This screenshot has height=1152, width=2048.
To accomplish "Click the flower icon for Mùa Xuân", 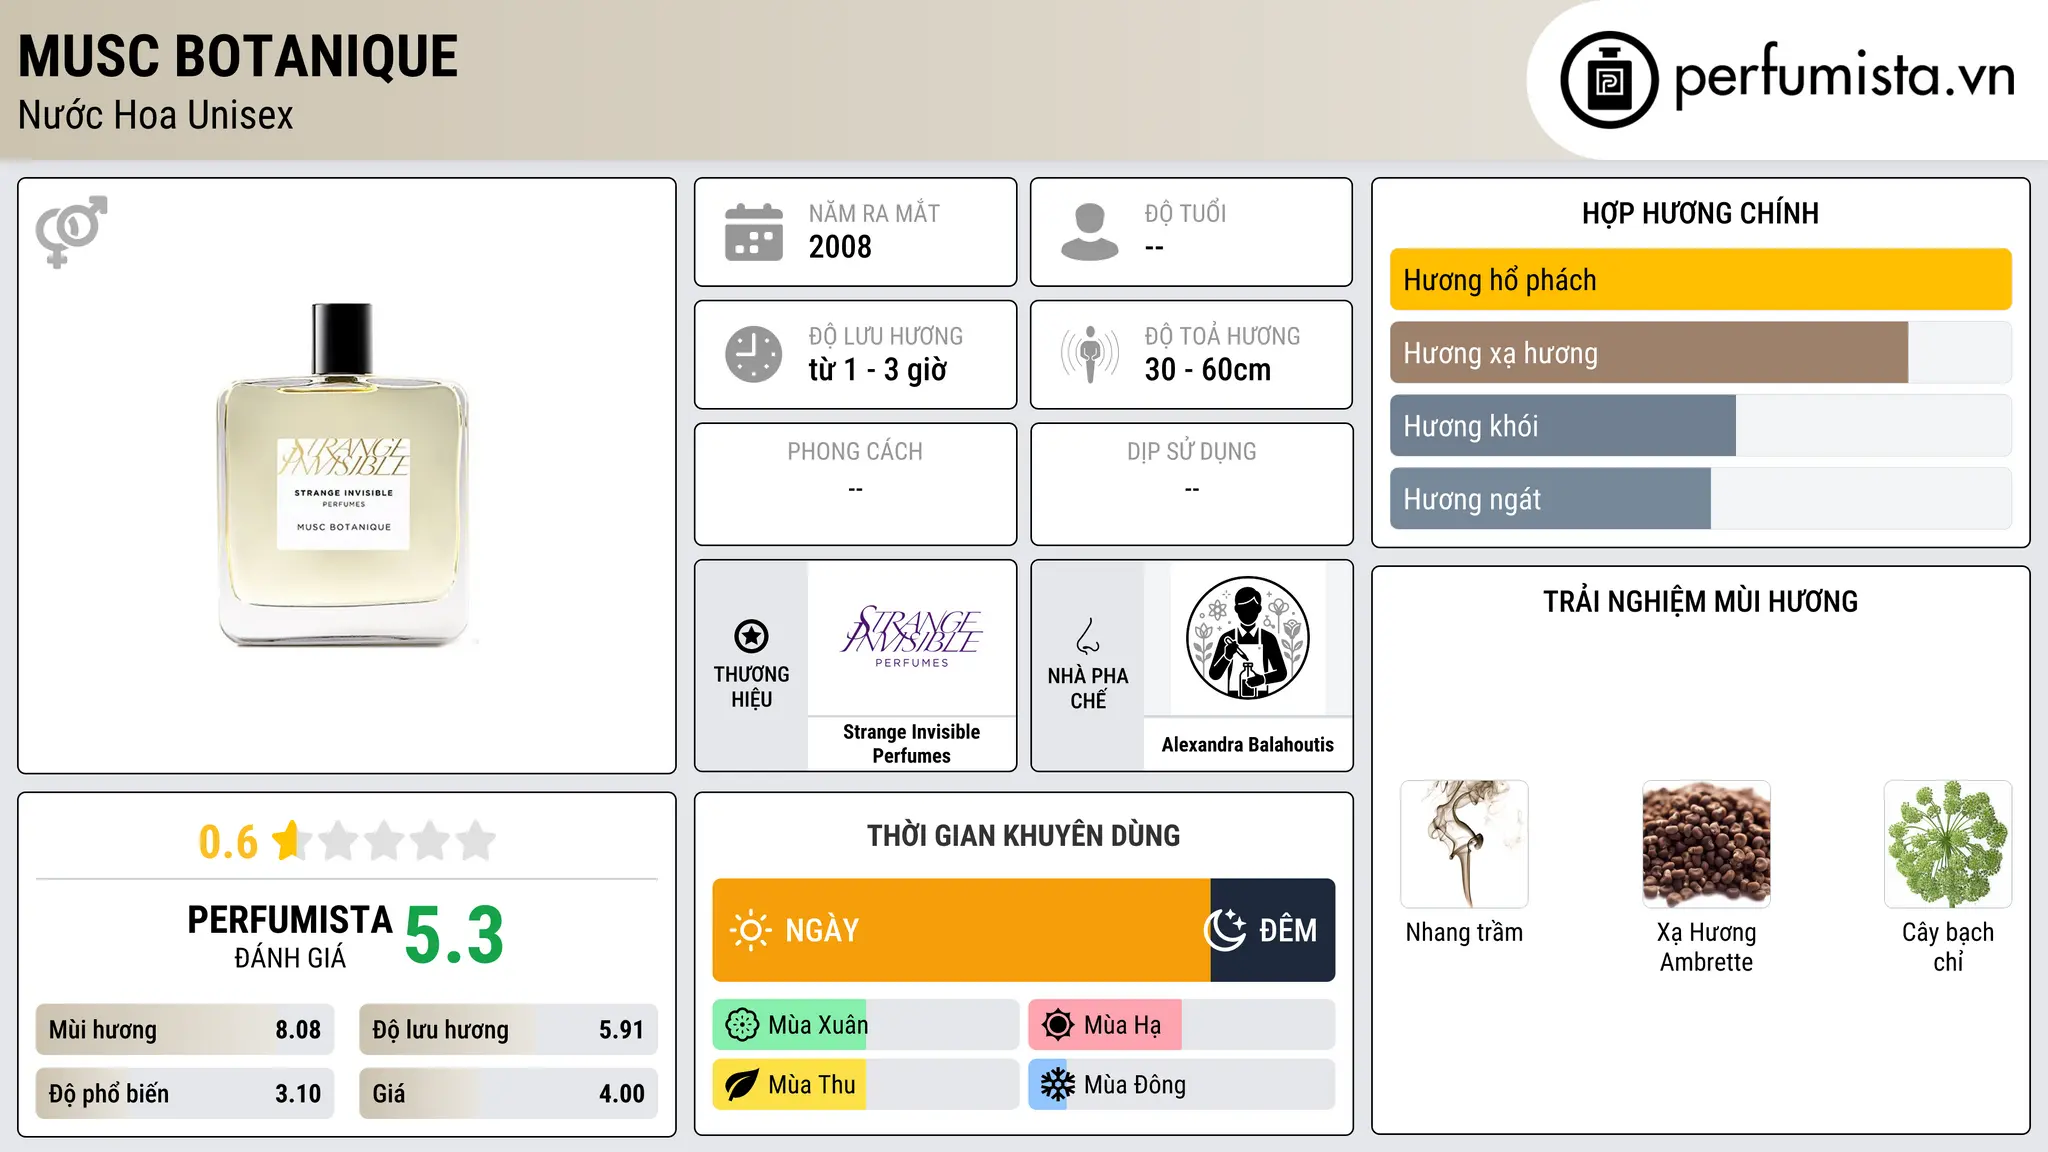I will 742,1025.
